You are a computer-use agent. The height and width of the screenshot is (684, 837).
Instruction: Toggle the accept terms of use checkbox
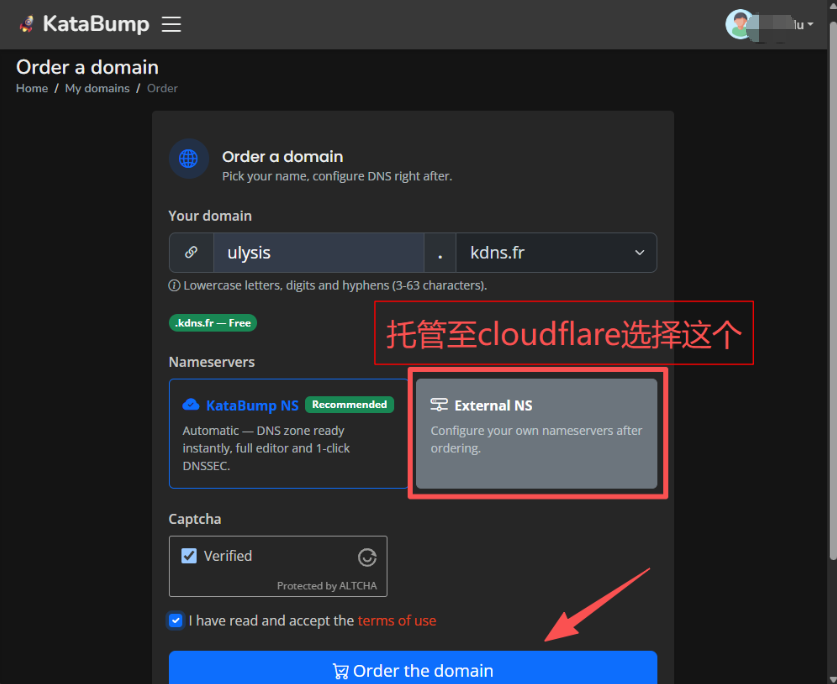coord(176,620)
